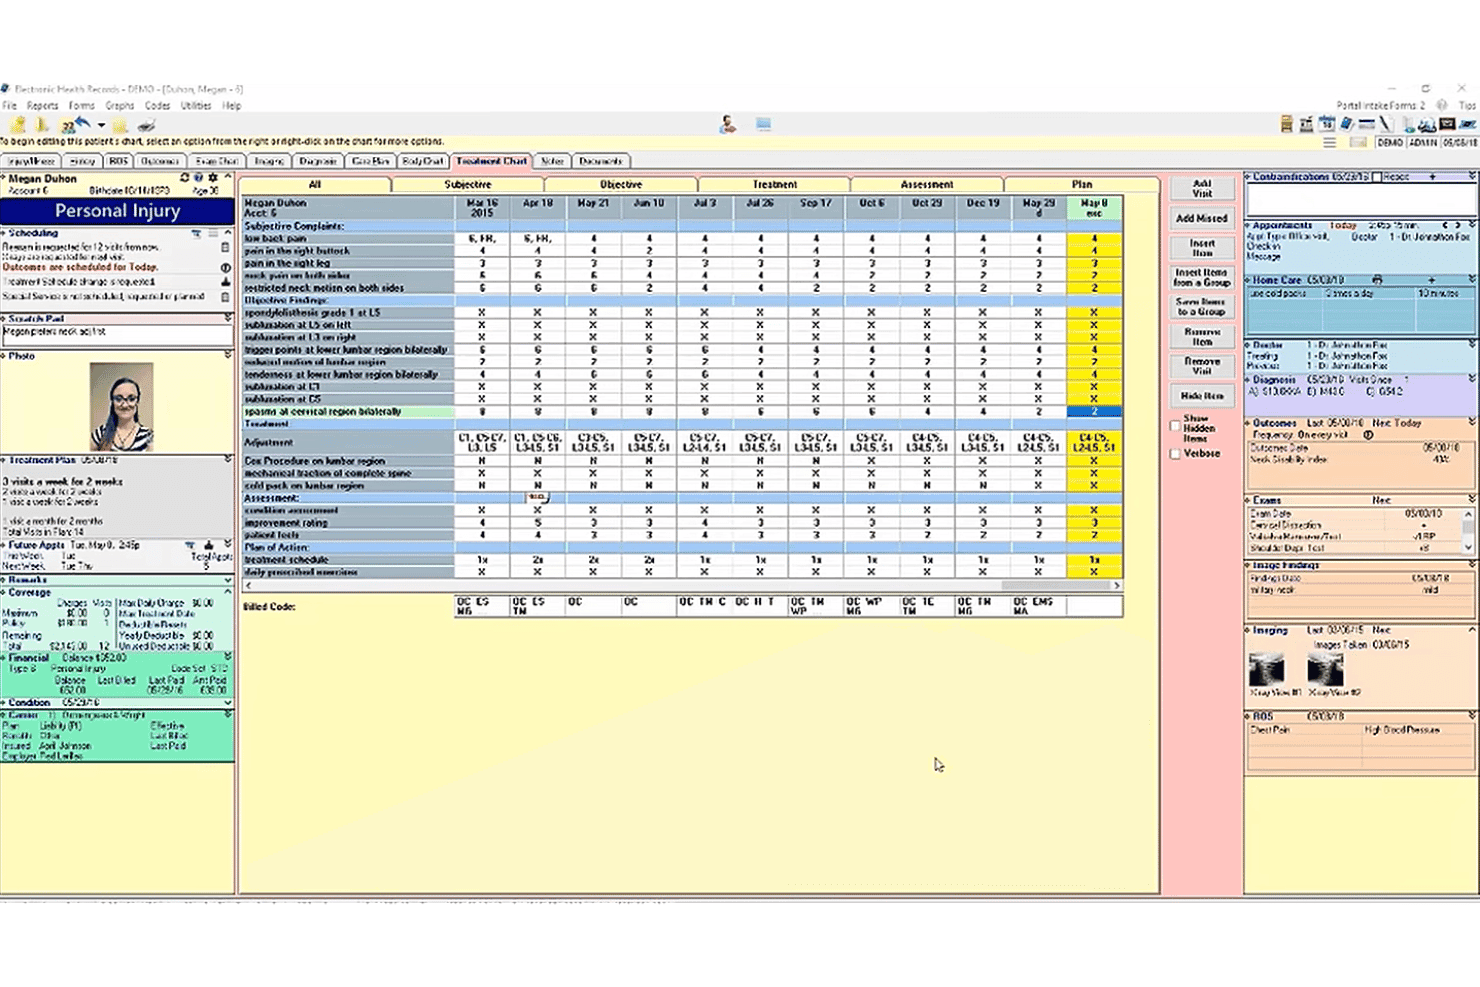Click the Add Visit button
Viewport: 1480px width, 987px height.
pyautogui.click(x=1202, y=188)
